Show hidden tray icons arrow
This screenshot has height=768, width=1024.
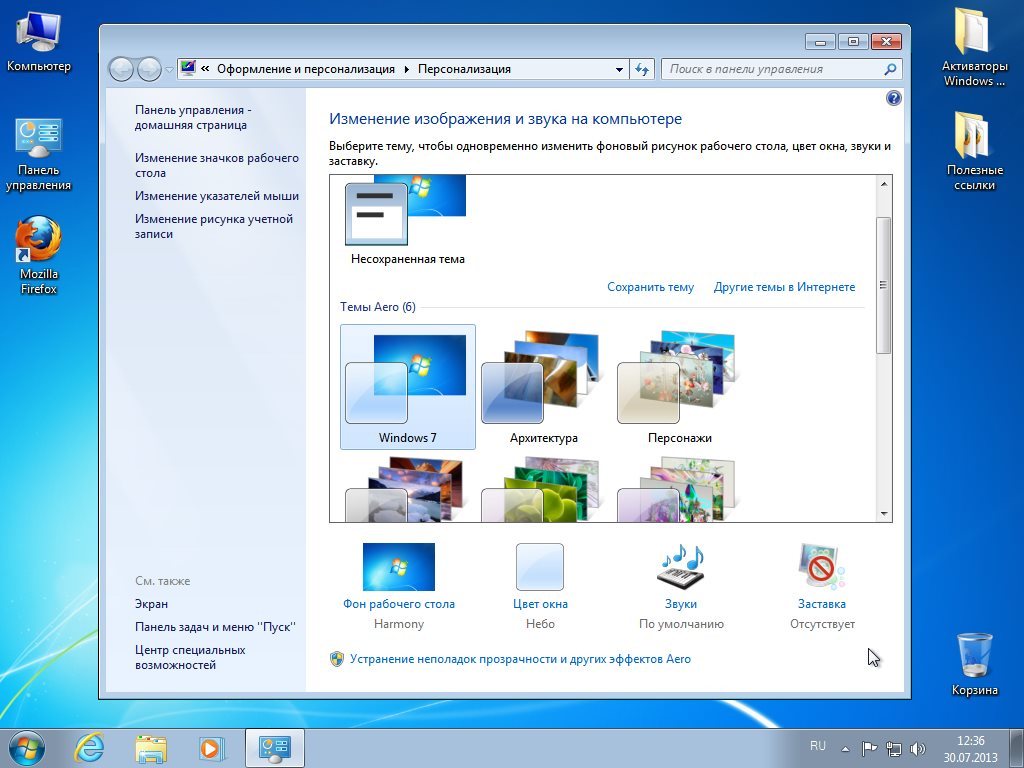pyautogui.click(x=845, y=748)
